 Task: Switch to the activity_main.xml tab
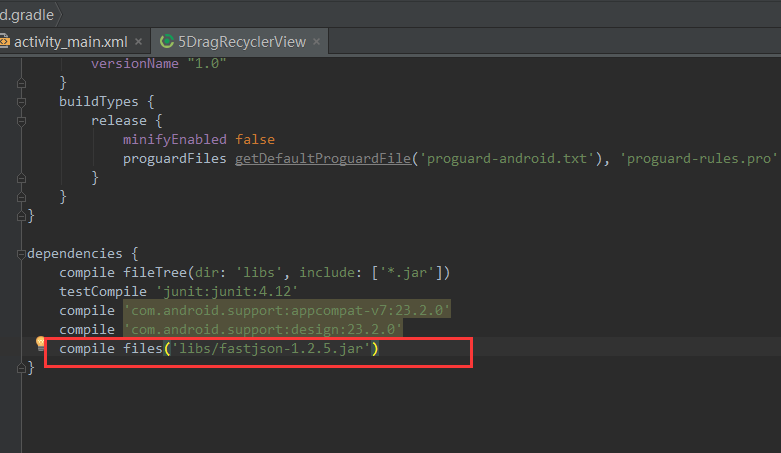click(71, 42)
